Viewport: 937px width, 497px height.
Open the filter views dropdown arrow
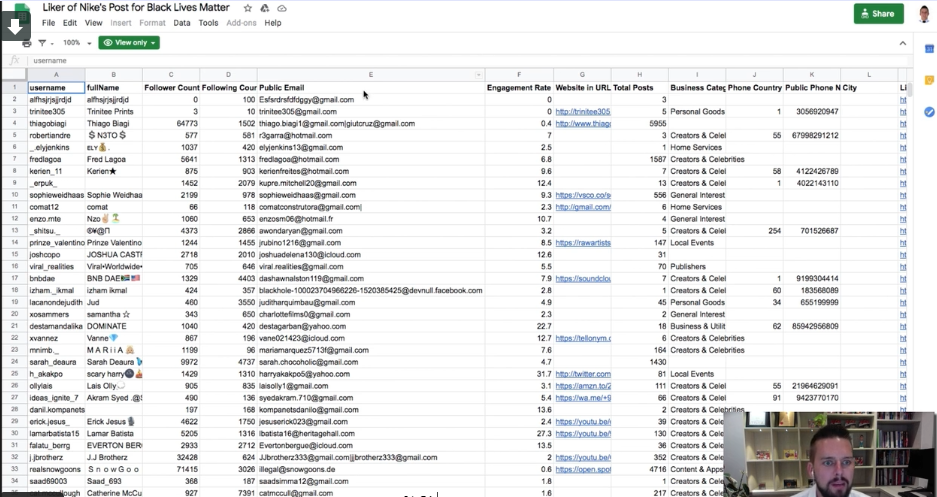[x=52, y=44]
